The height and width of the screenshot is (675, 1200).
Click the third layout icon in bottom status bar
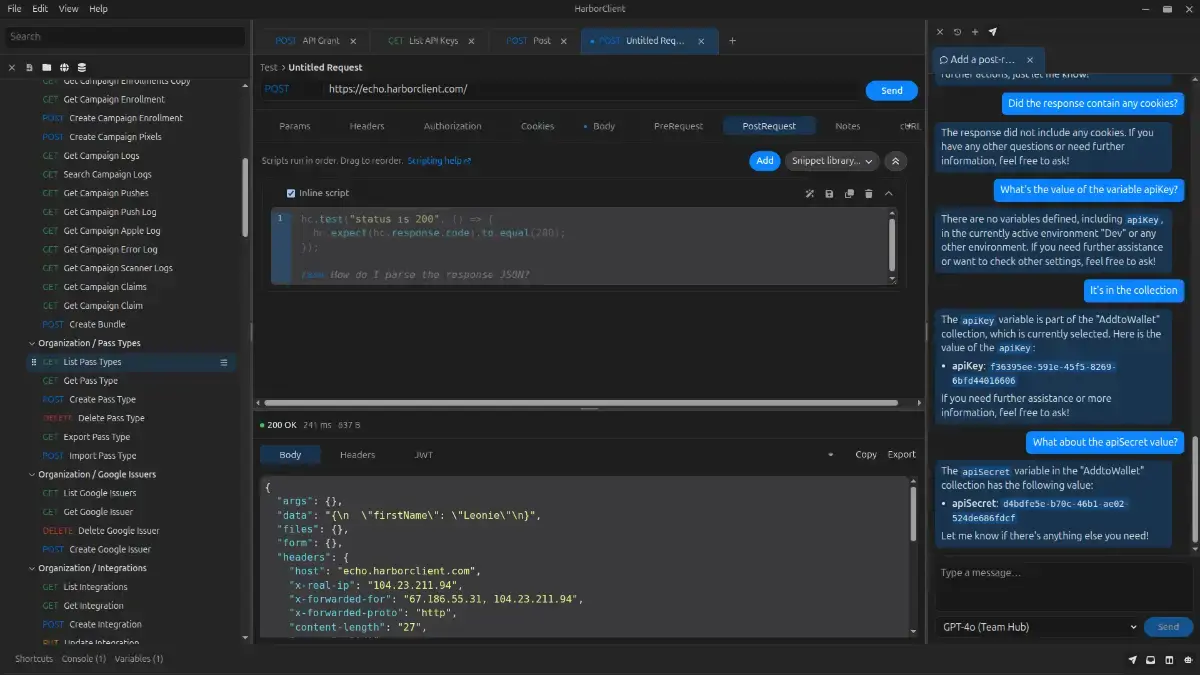point(1169,660)
